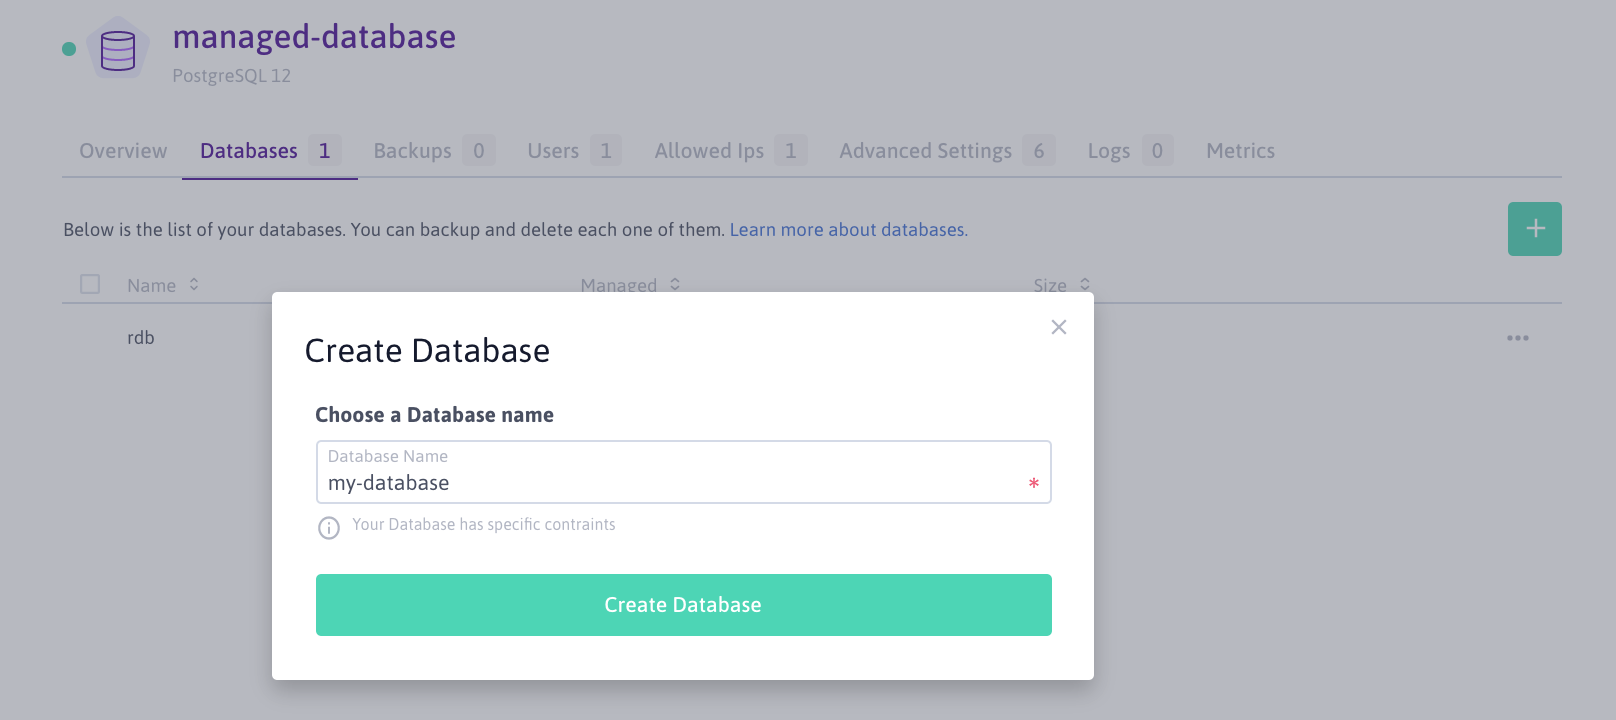Click the green plus add database button
This screenshot has width=1616, height=720.
coord(1534,229)
